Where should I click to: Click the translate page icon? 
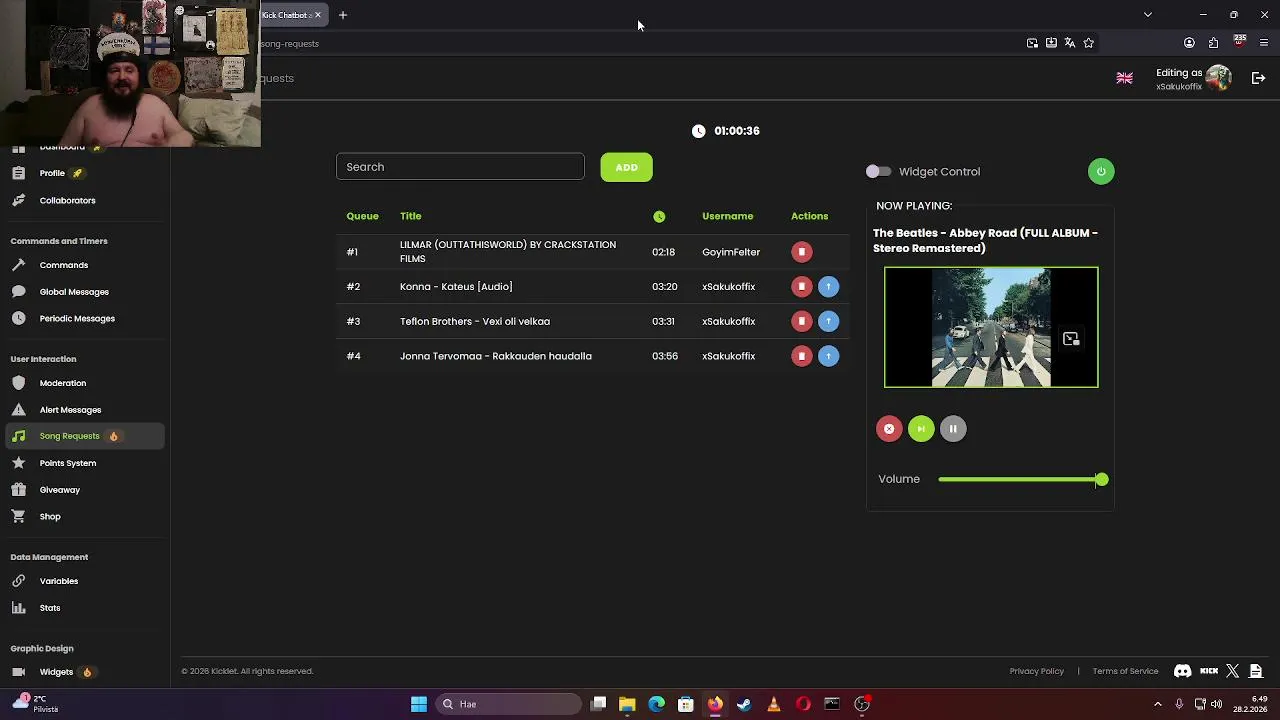[x=1070, y=43]
